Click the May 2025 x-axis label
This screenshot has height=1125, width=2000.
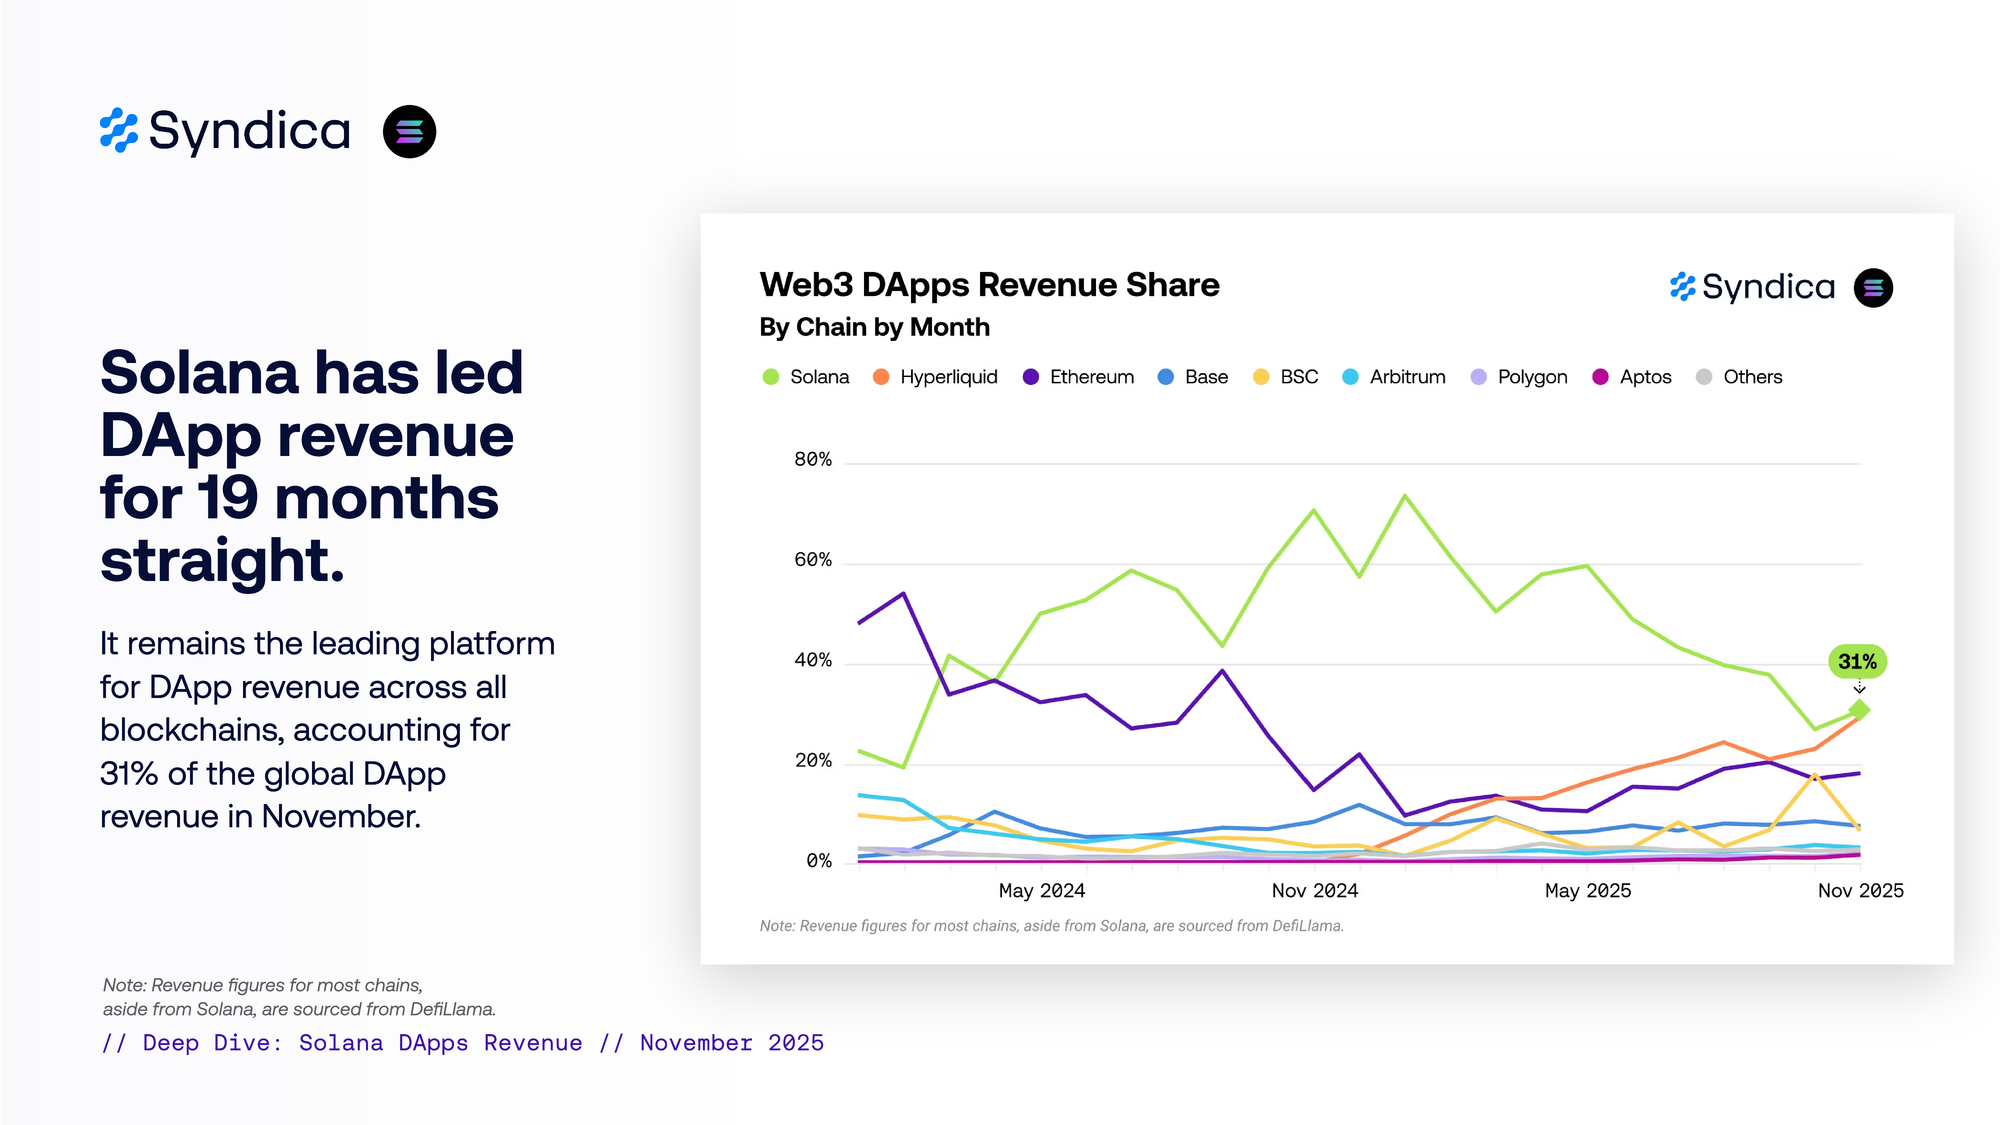coord(1587,890)
